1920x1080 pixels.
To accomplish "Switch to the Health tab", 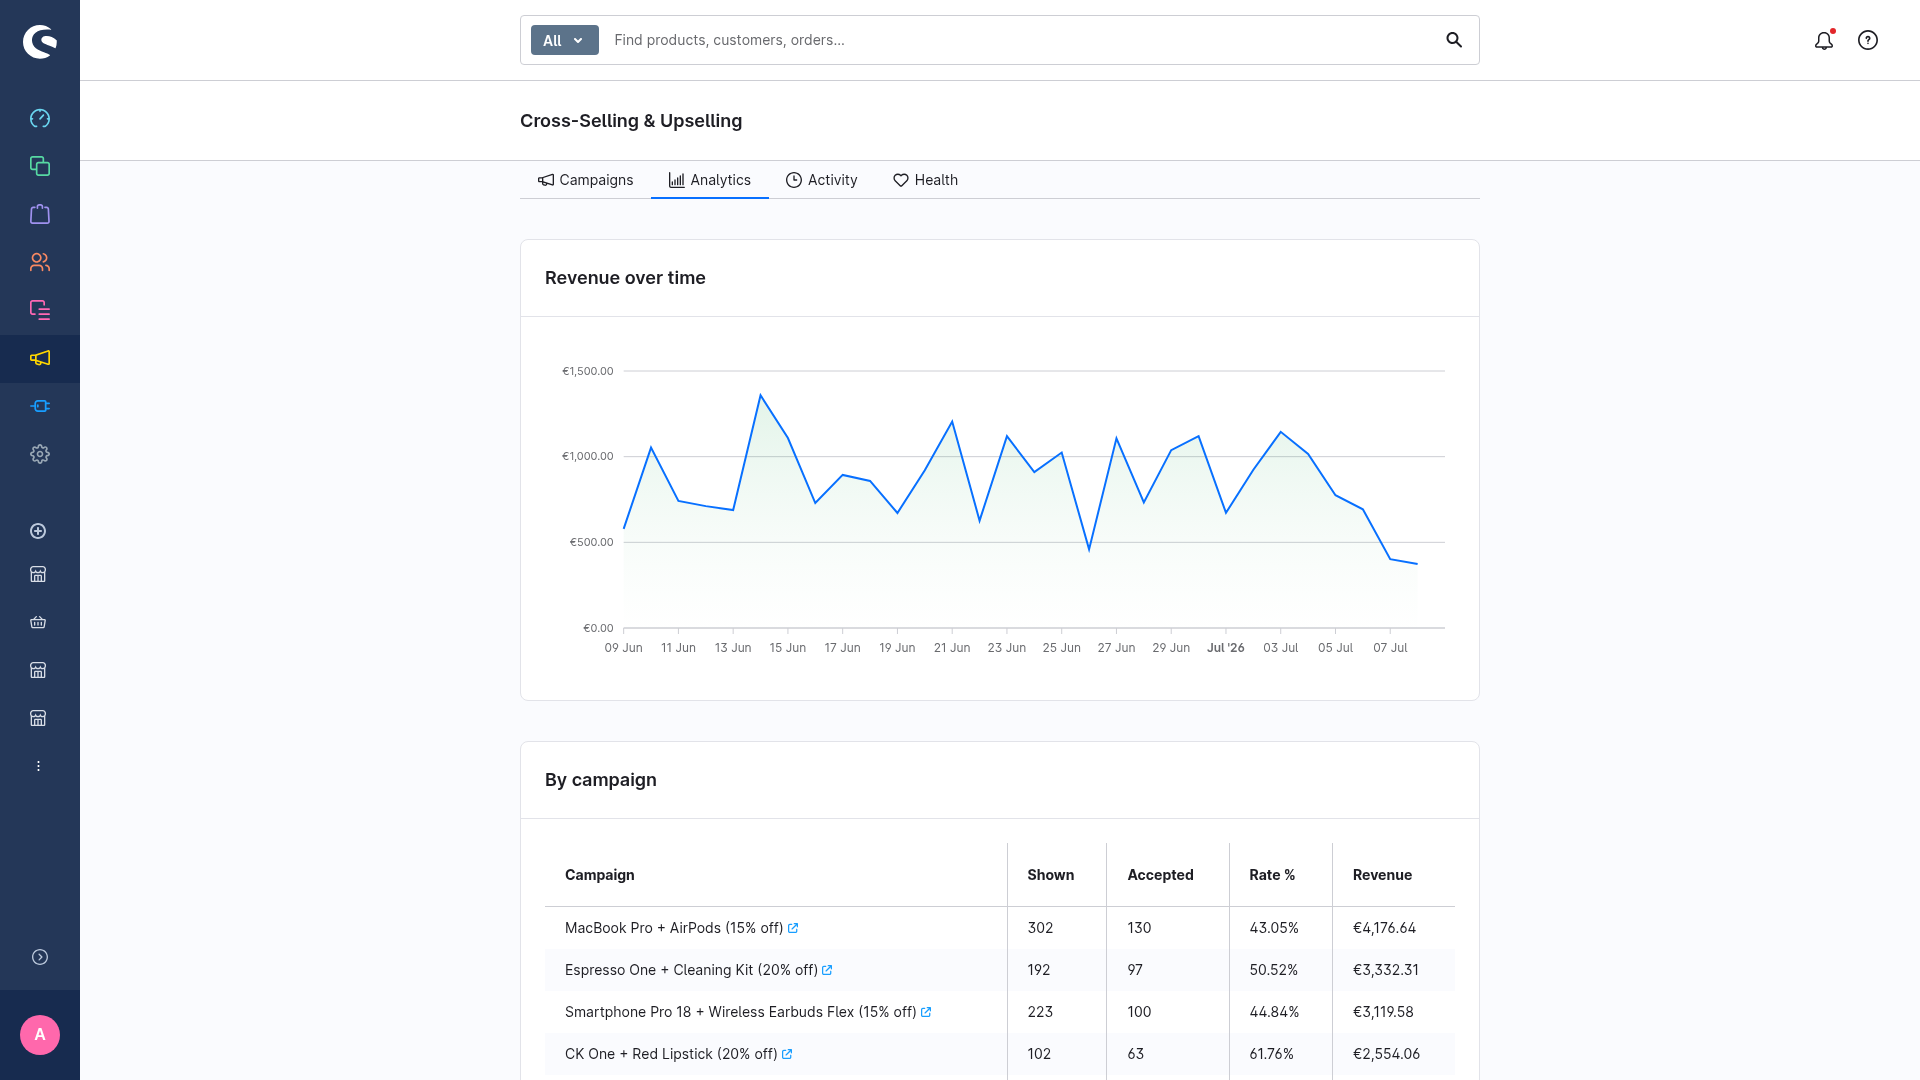I will [925, 180].
